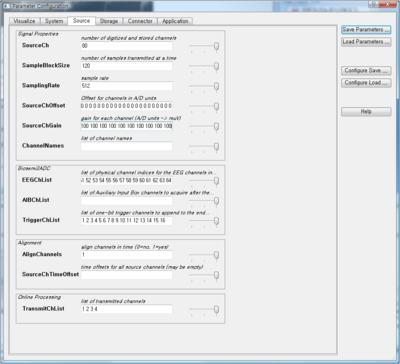Click the SourceCh parameter label

(35, 45)
